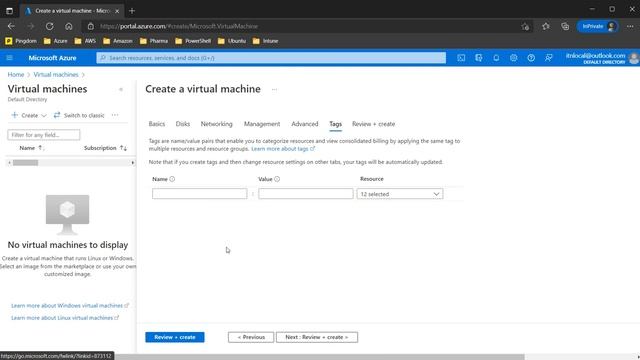The height and width of the screenshot is (360, 640).
Task: Click the Microsoft Azure logo text
Action: click(x=52, y=58)
